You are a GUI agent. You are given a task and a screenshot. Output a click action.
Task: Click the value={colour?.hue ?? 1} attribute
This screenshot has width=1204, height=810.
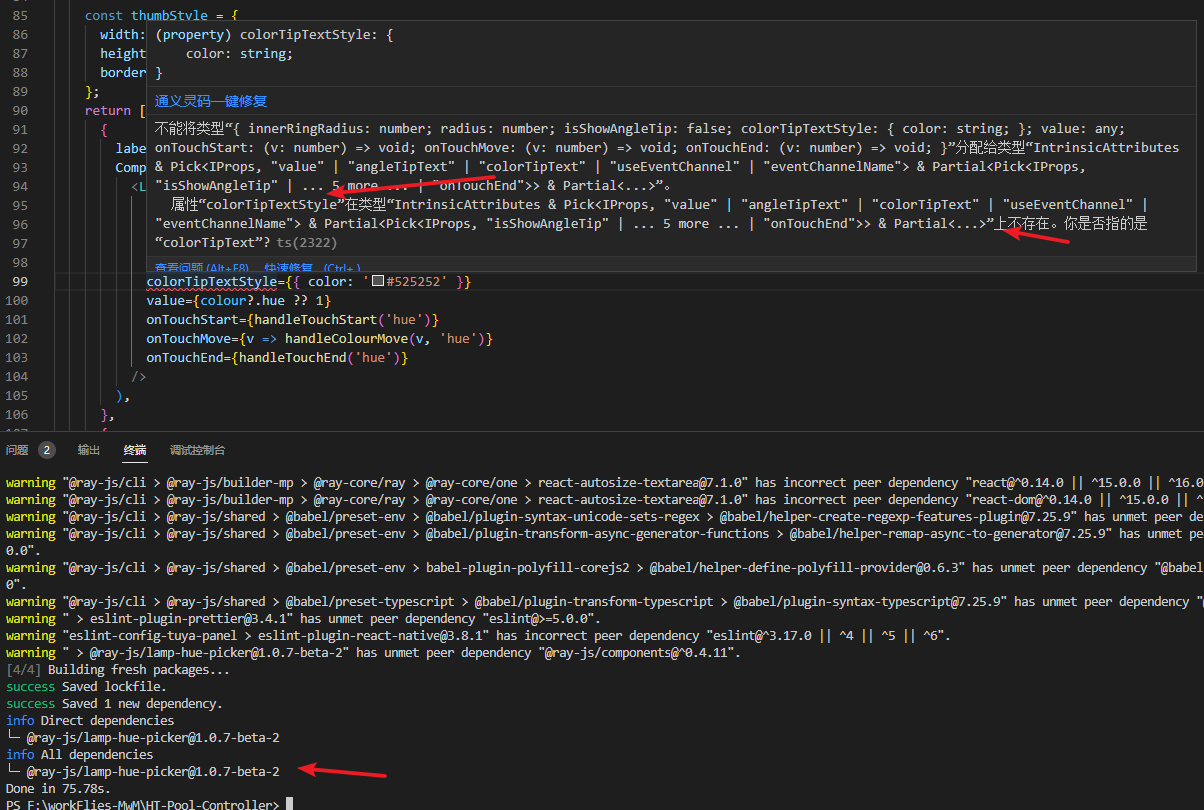238,301
